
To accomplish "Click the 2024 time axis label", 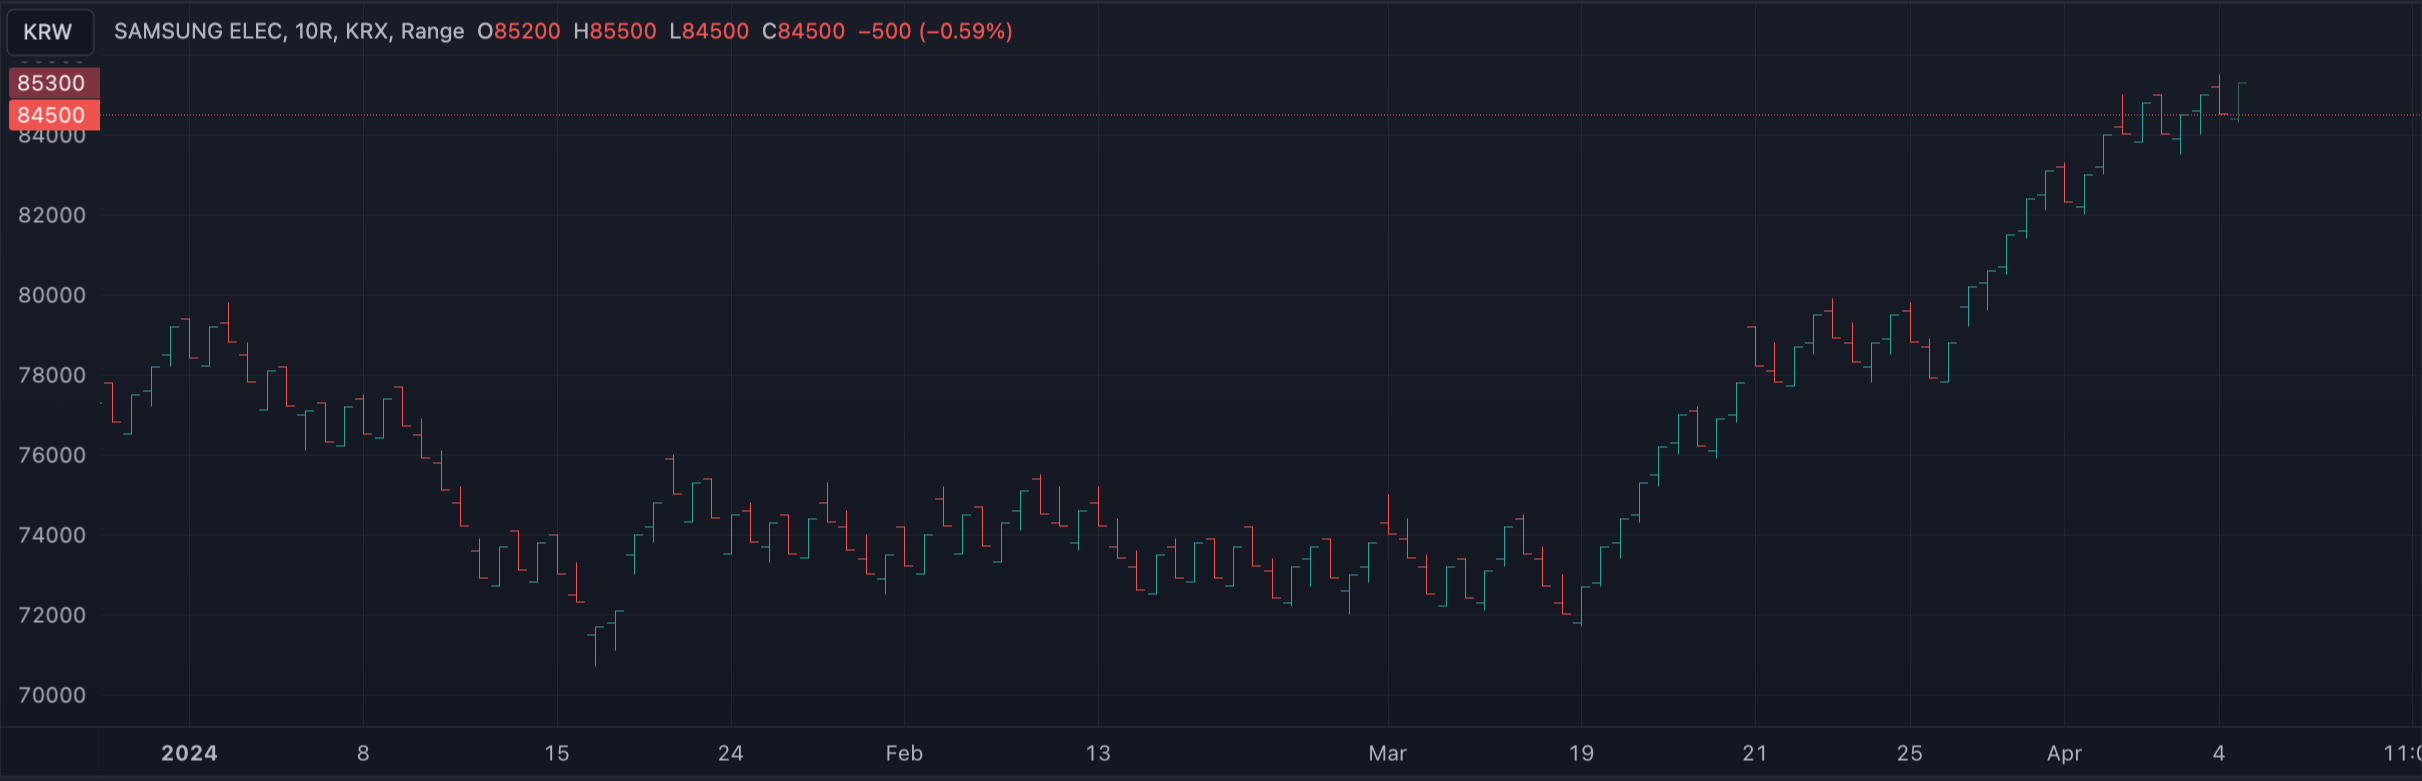I will coord(189,753).
